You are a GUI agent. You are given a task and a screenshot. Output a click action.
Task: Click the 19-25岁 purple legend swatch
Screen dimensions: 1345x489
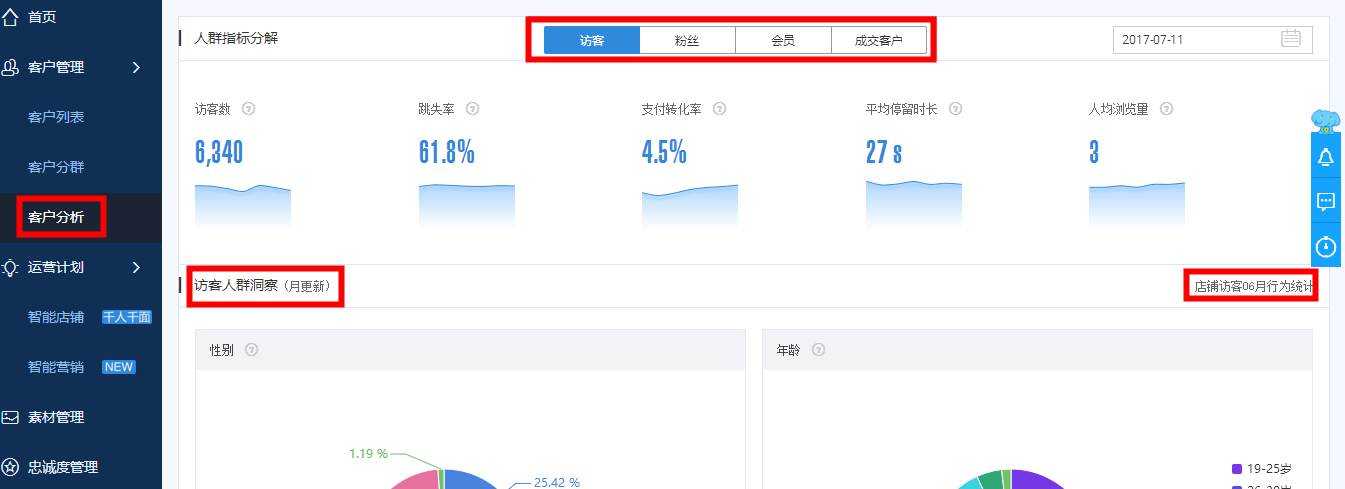1237,468
